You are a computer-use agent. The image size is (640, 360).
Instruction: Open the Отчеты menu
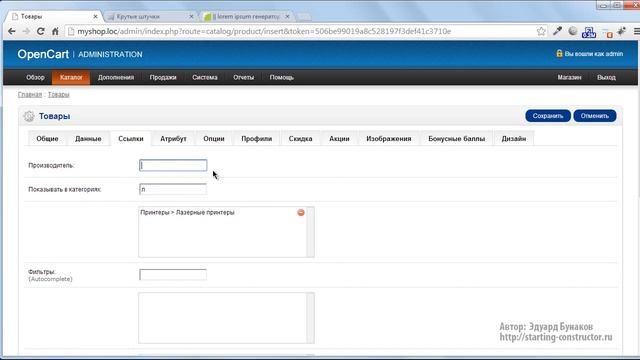click(244, 78)
